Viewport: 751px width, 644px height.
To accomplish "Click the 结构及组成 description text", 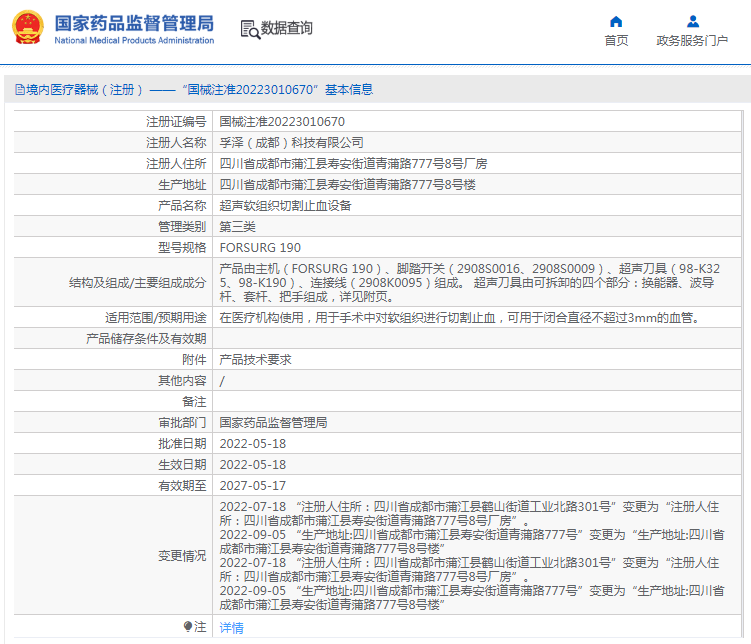I will point(469,282).
